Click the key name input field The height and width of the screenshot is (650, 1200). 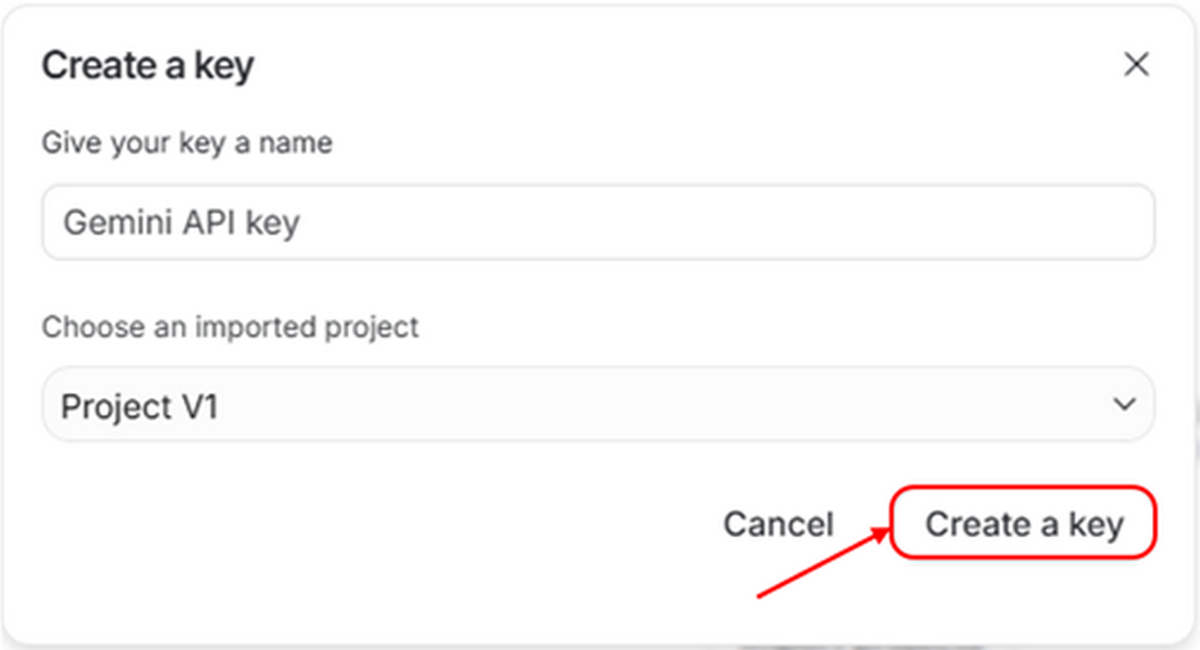[x=598, y=222]
